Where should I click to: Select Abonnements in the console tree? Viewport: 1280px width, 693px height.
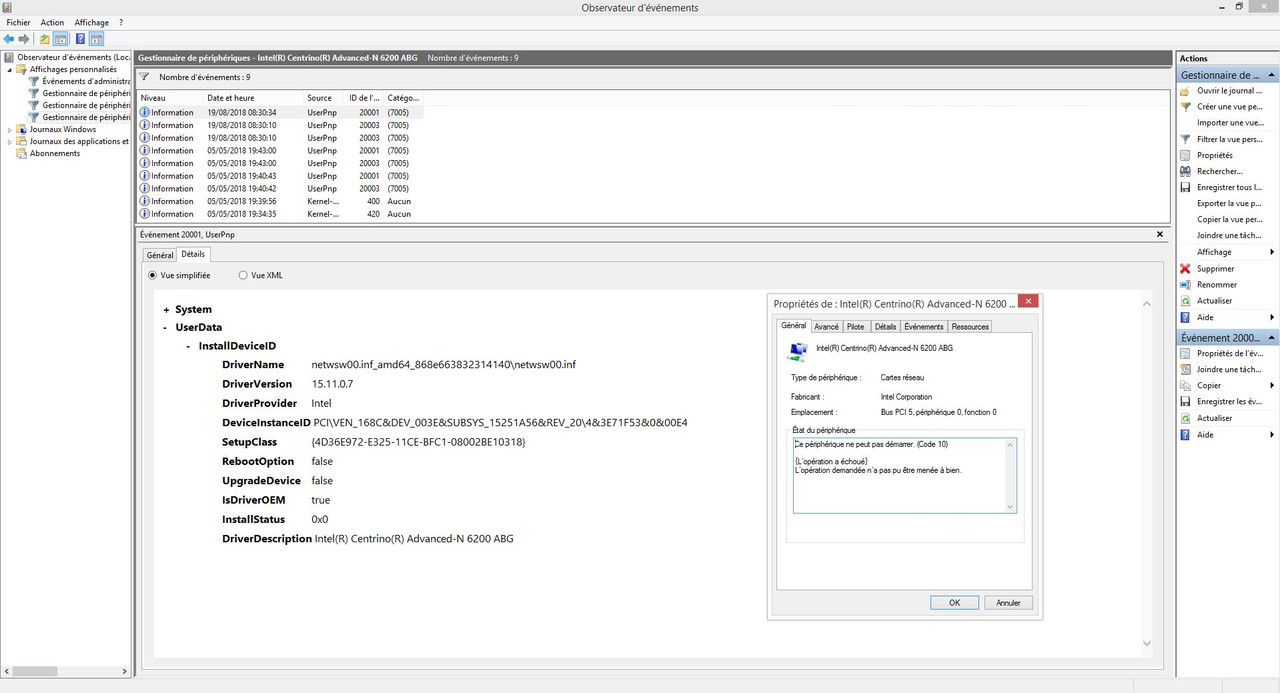pos(54,153)
